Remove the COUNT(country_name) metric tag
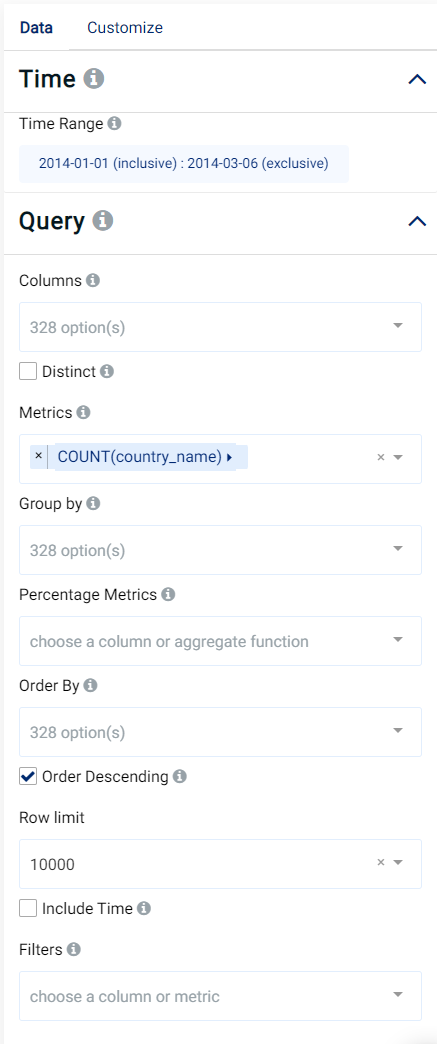 (x=39, y=457)
